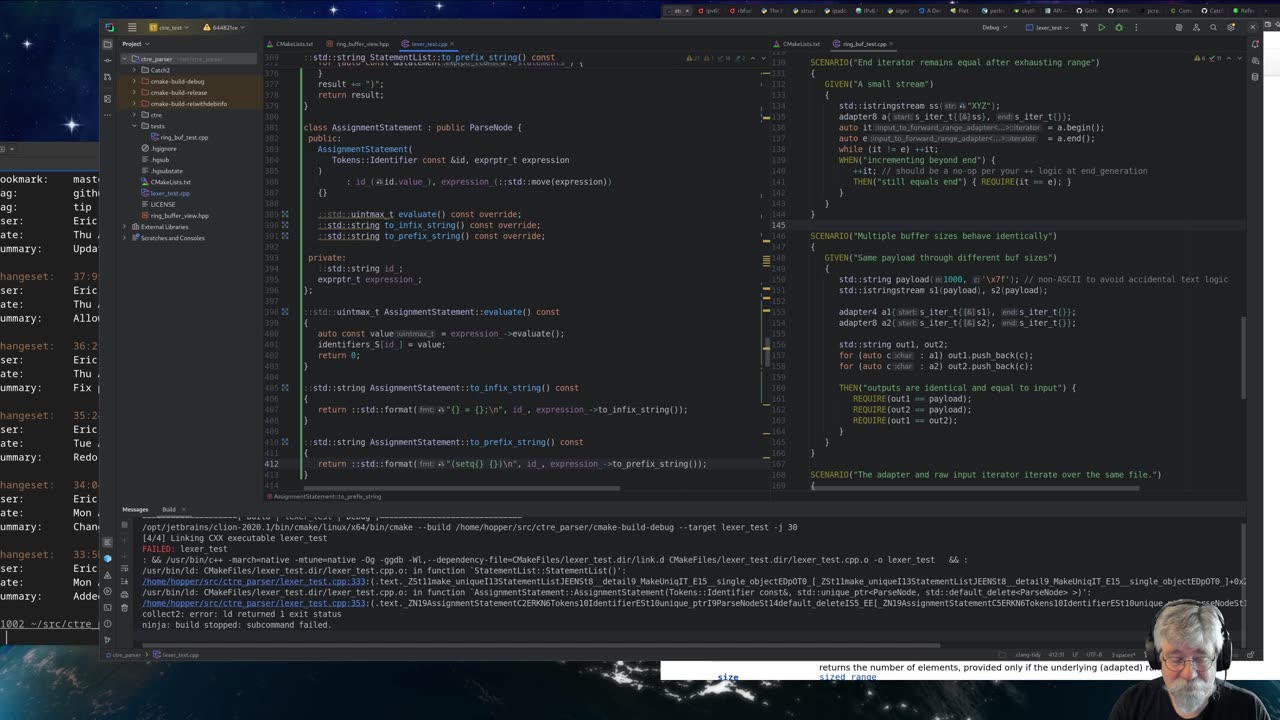Collapse the ctre_parser root folder
1280x720 pixels.
125,59
